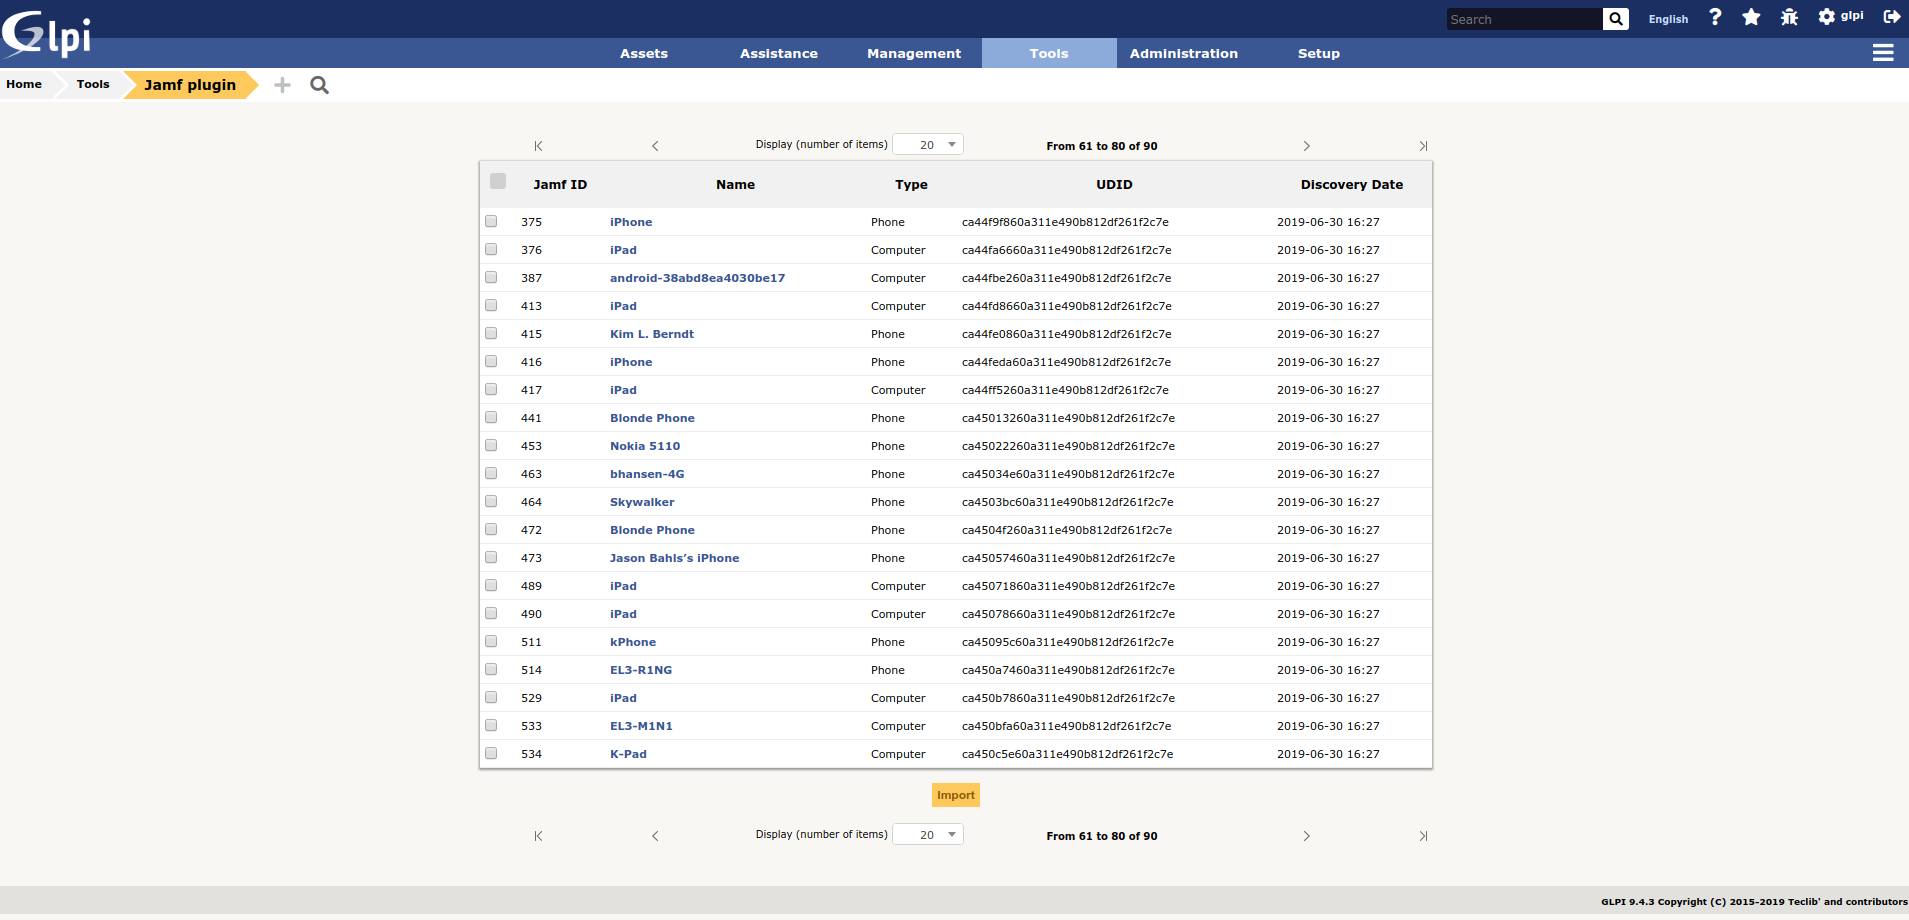
Task: Open the bhansen-4G device link
Action: coord(647,474)
